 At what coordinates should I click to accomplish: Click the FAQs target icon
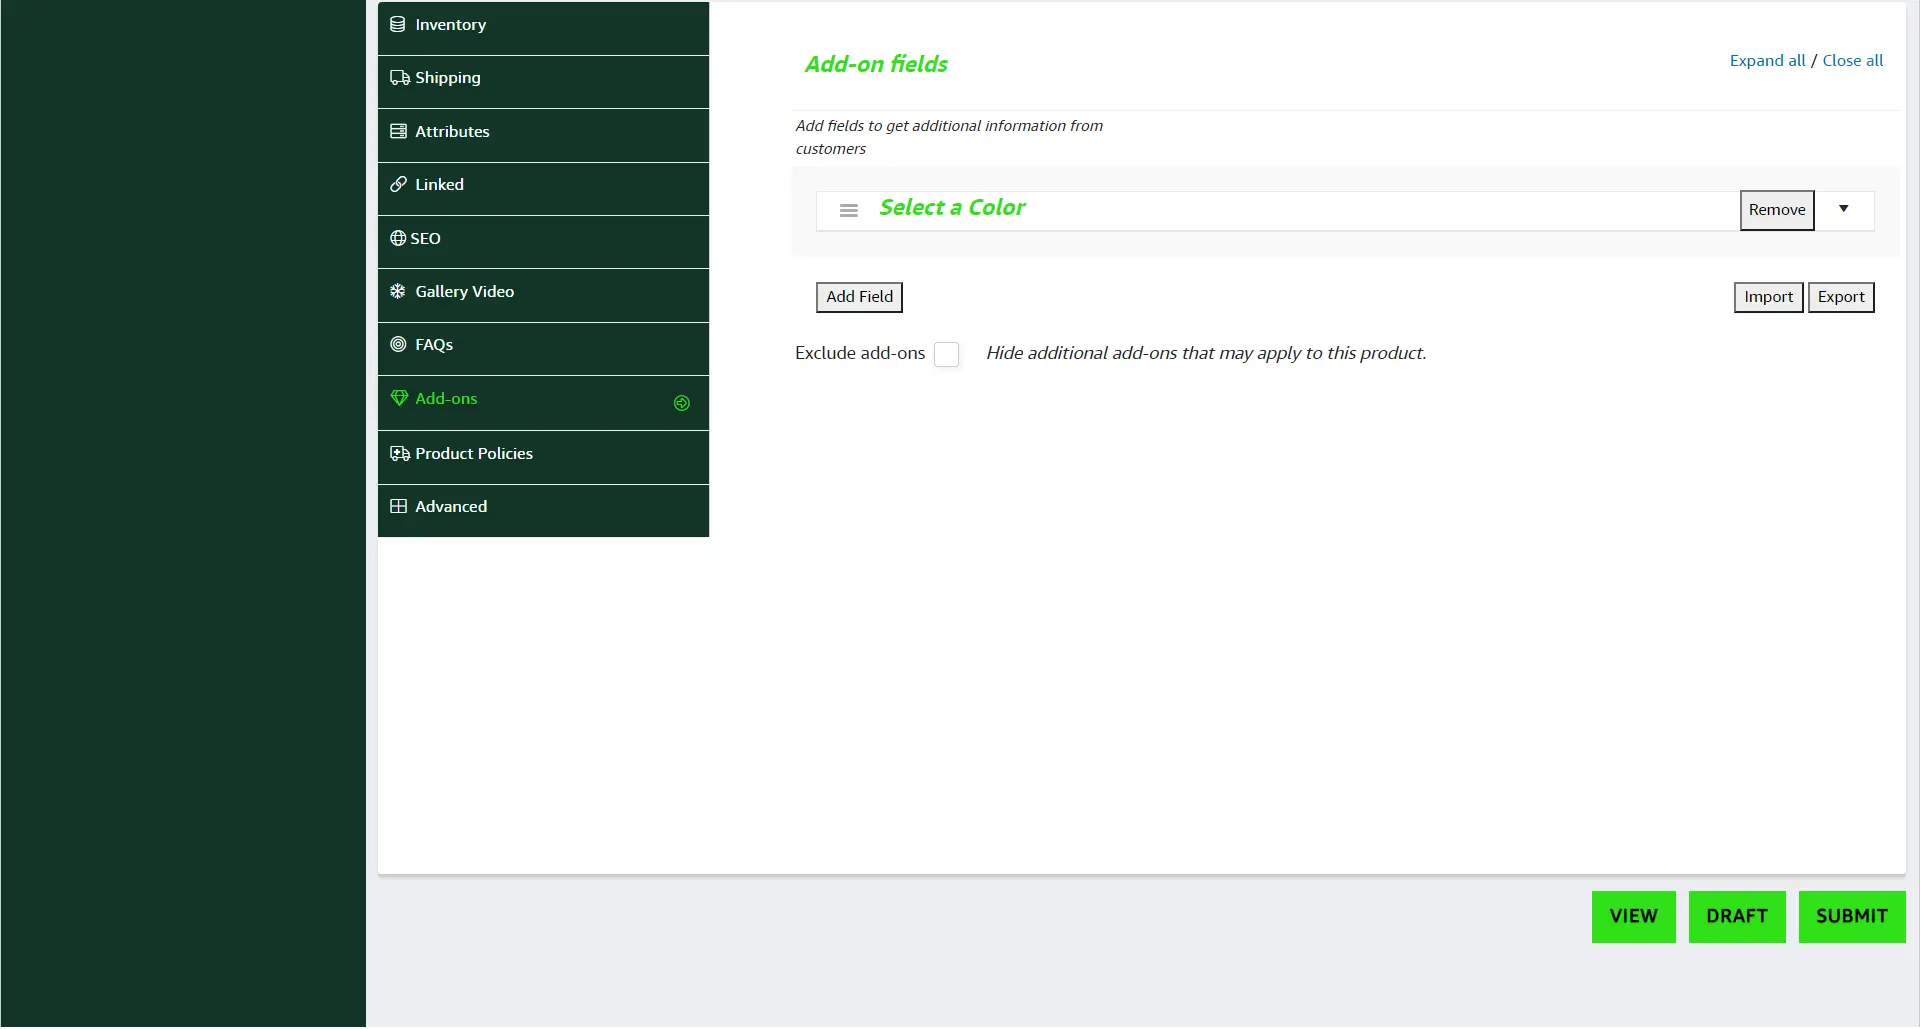click(x=398, y=345)
